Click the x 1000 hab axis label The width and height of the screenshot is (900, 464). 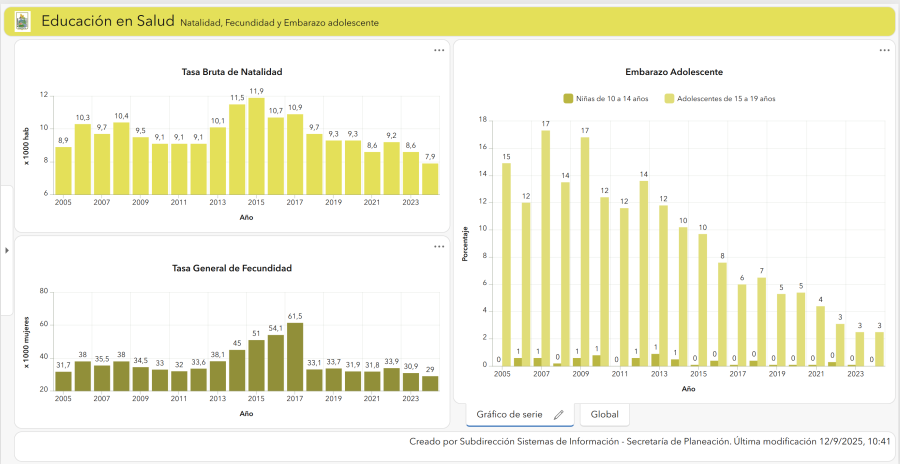(x=28, y=145)
